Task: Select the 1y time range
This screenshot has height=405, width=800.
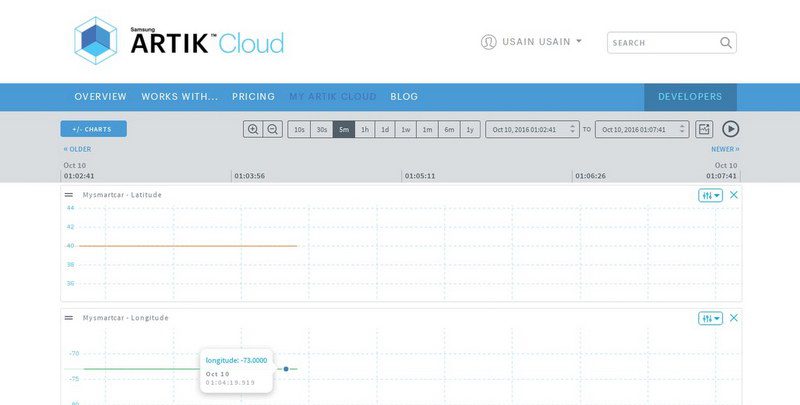Action: point(470,130)
